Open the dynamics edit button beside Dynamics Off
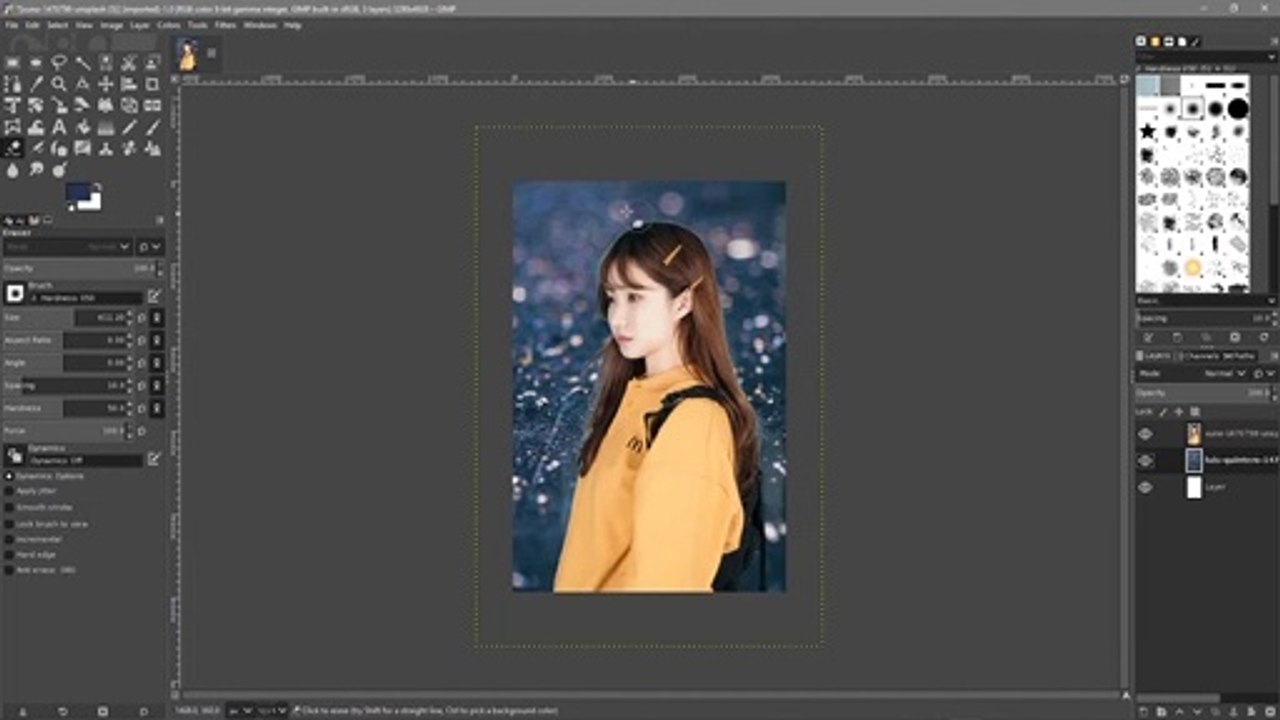This screenshot has height=720, width=1280. tap(154, 458)
